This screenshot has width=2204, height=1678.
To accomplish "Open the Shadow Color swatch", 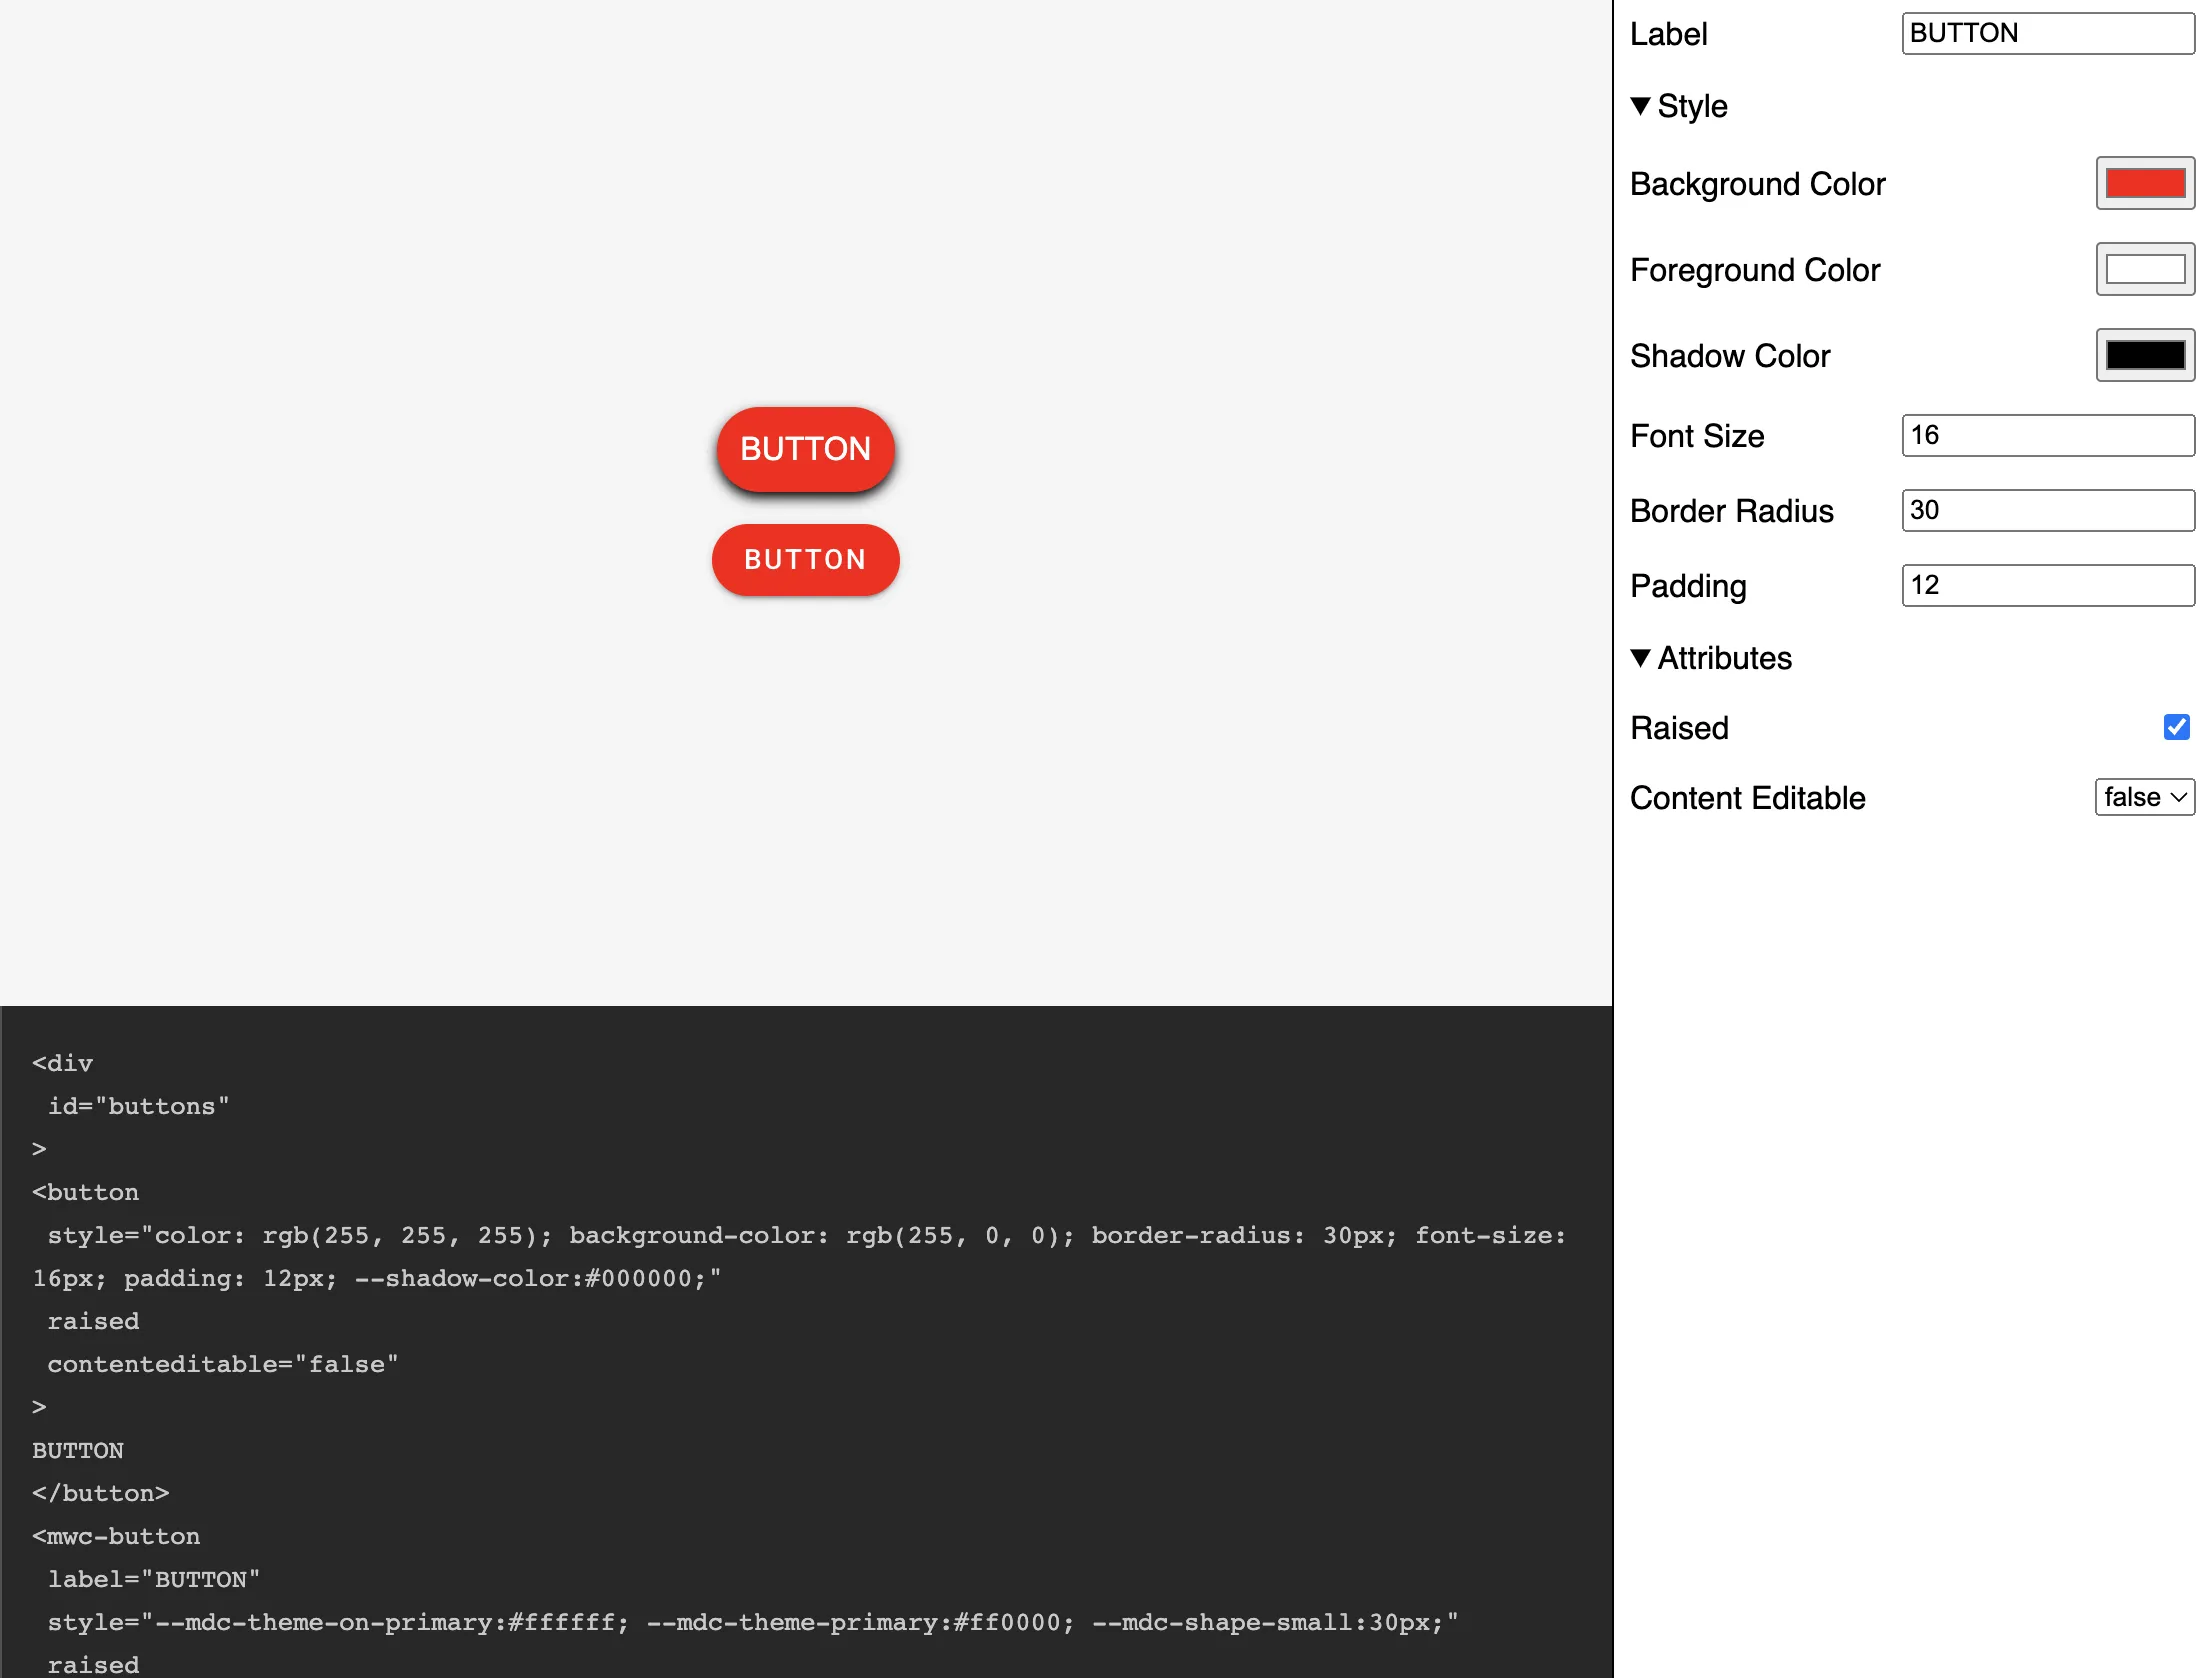I will click(2144, 355).
